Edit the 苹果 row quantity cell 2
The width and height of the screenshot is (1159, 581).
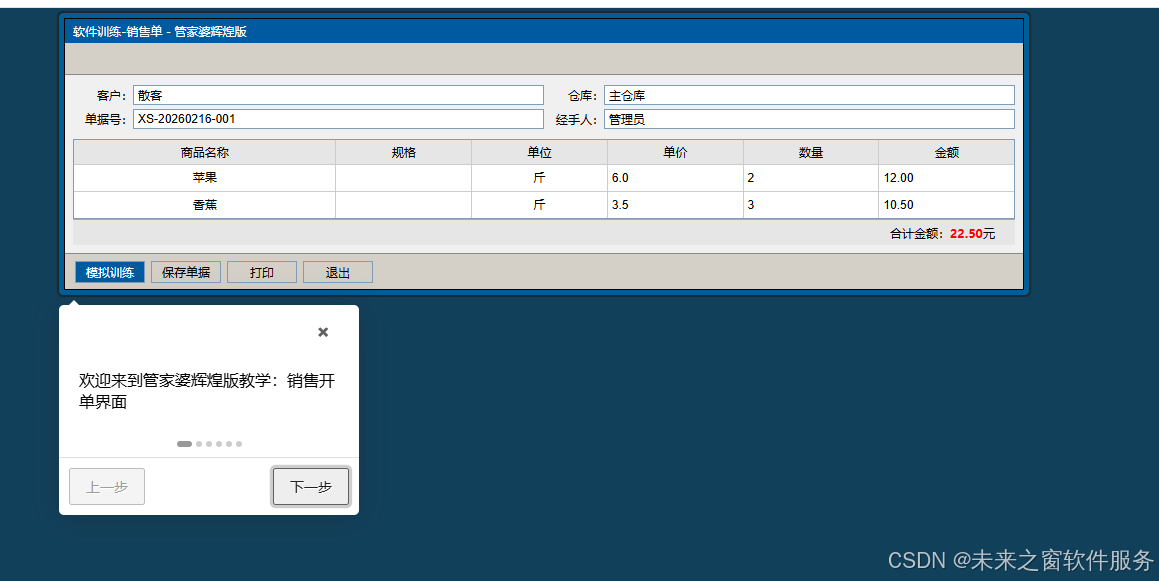coord(811,178)
